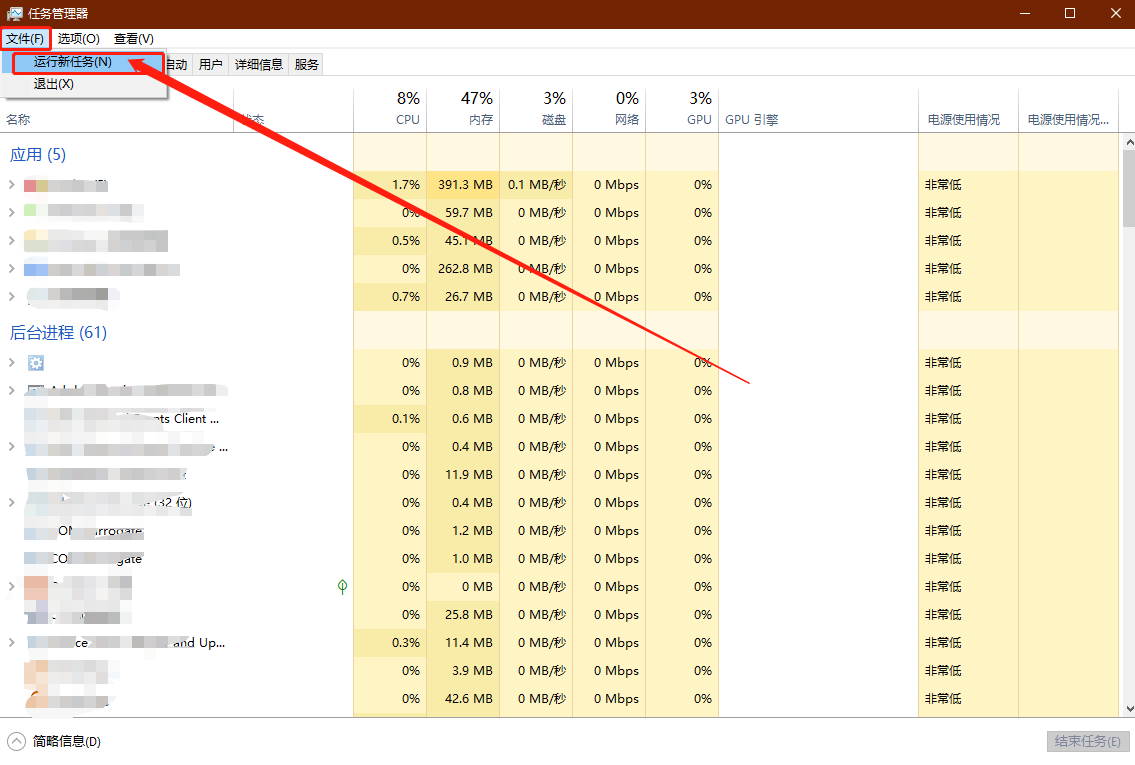Click the 名称 column header
The image size is (1135, 765).
[x=18, y=119]
